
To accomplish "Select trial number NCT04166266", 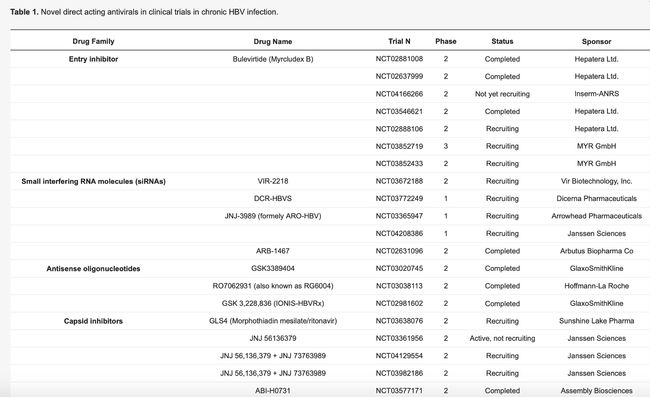I will (x=399, y=94).
